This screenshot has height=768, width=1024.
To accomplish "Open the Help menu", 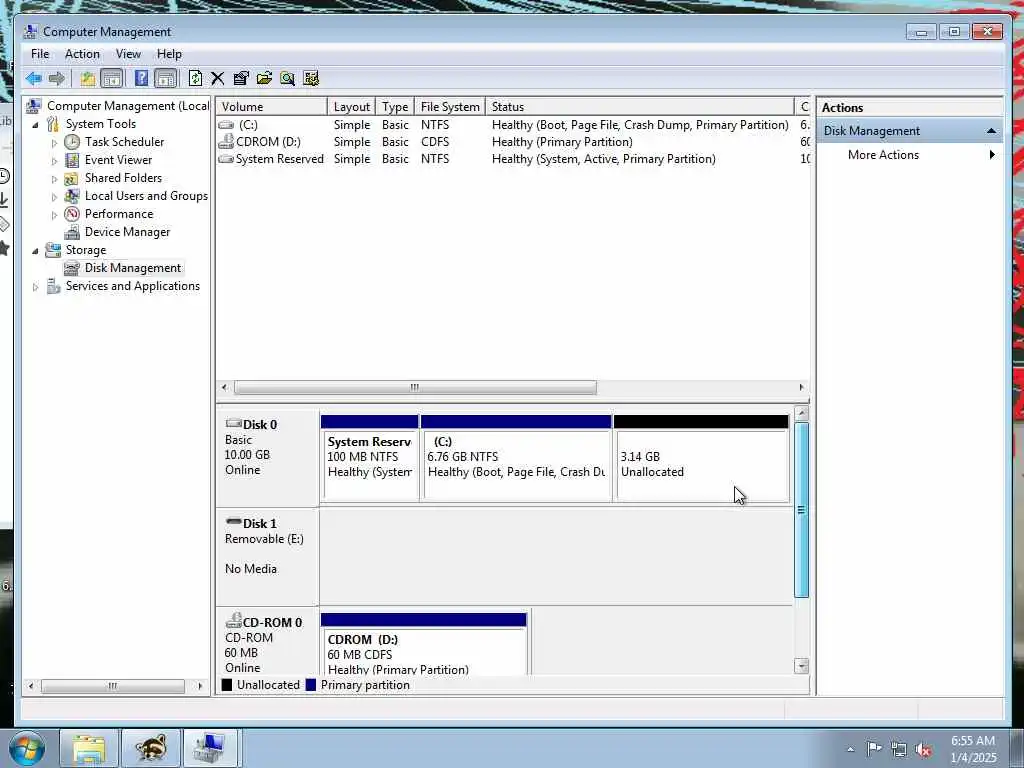I will click(169, 54).
